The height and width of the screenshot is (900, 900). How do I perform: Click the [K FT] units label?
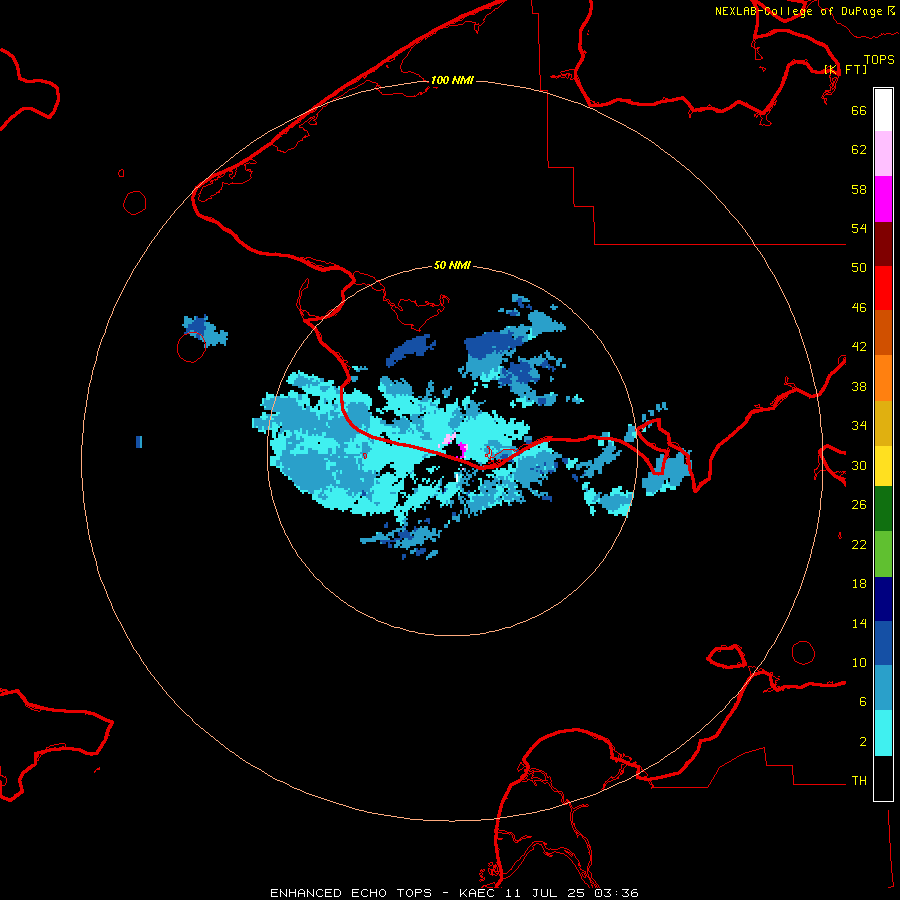[x=845, y=69]
